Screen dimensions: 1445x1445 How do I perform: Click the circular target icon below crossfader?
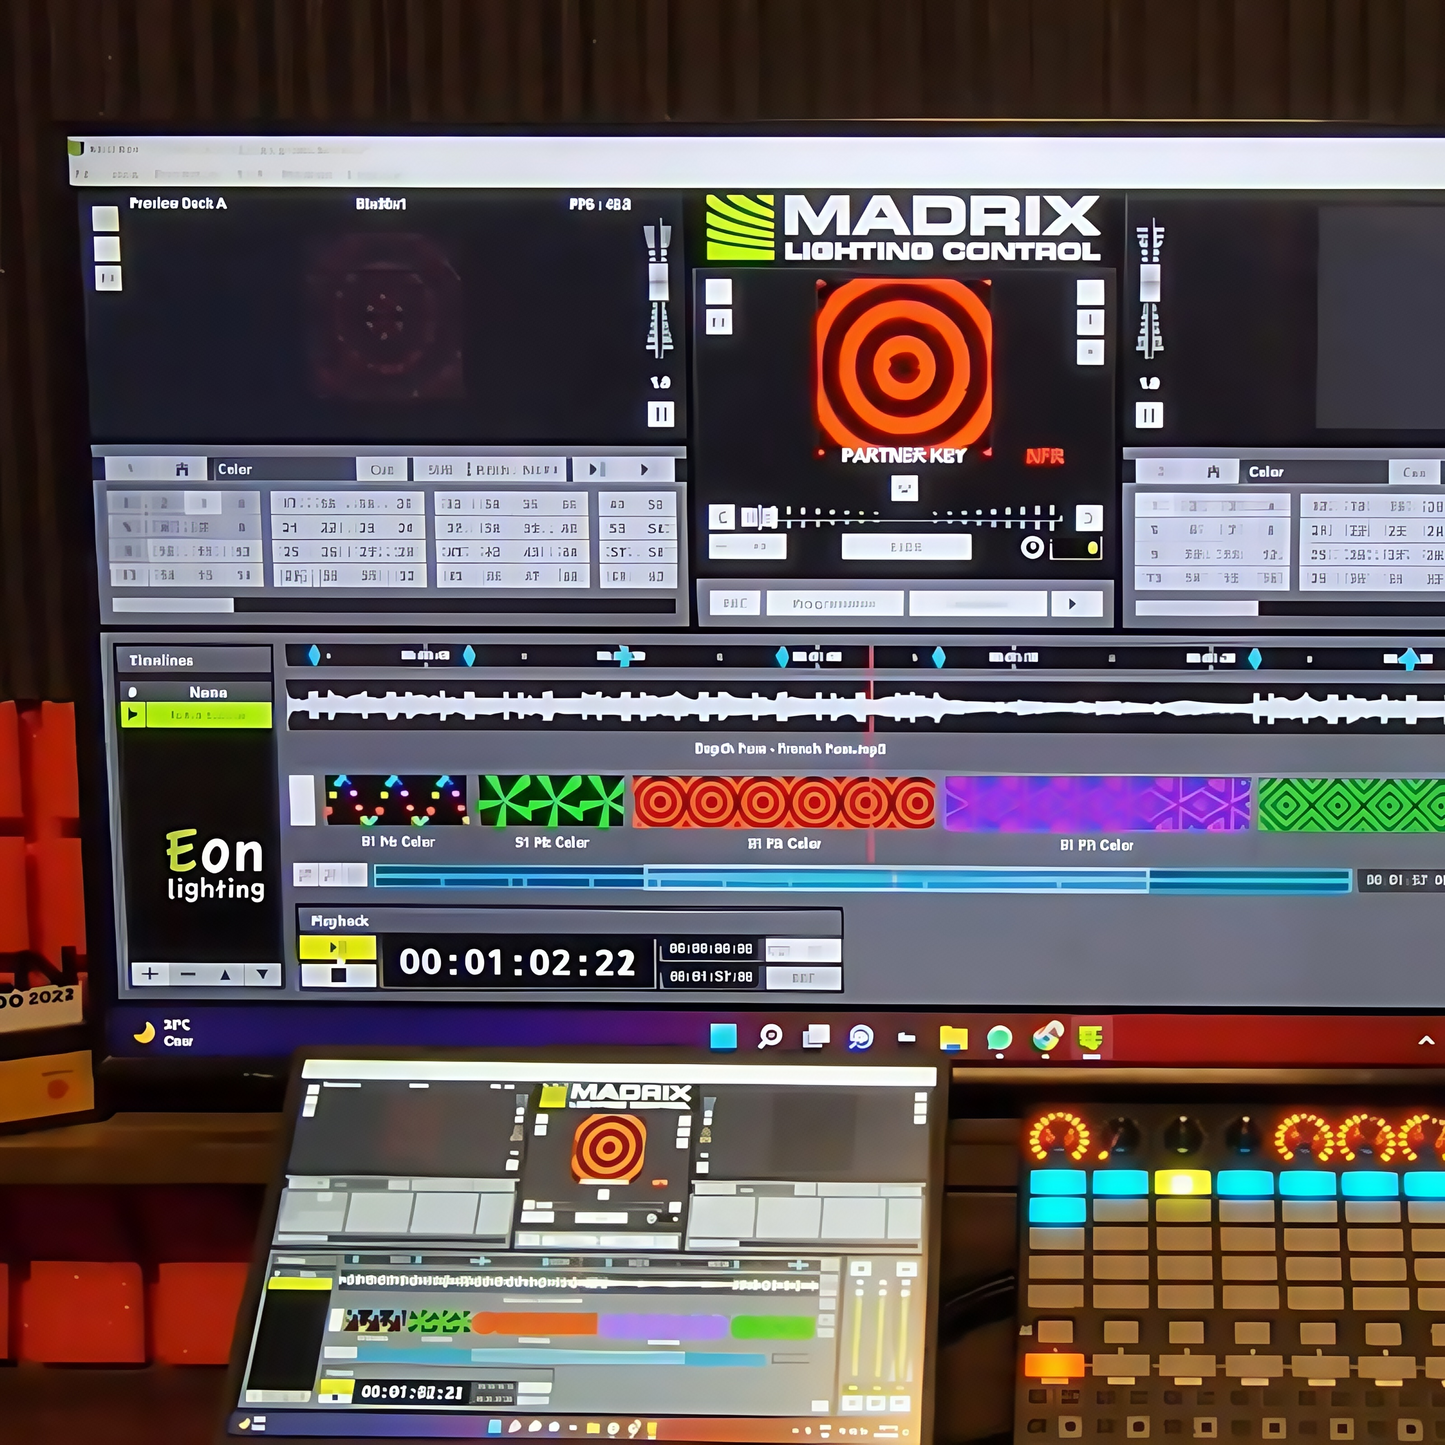pyautogui.click(x=1032, y=547)
